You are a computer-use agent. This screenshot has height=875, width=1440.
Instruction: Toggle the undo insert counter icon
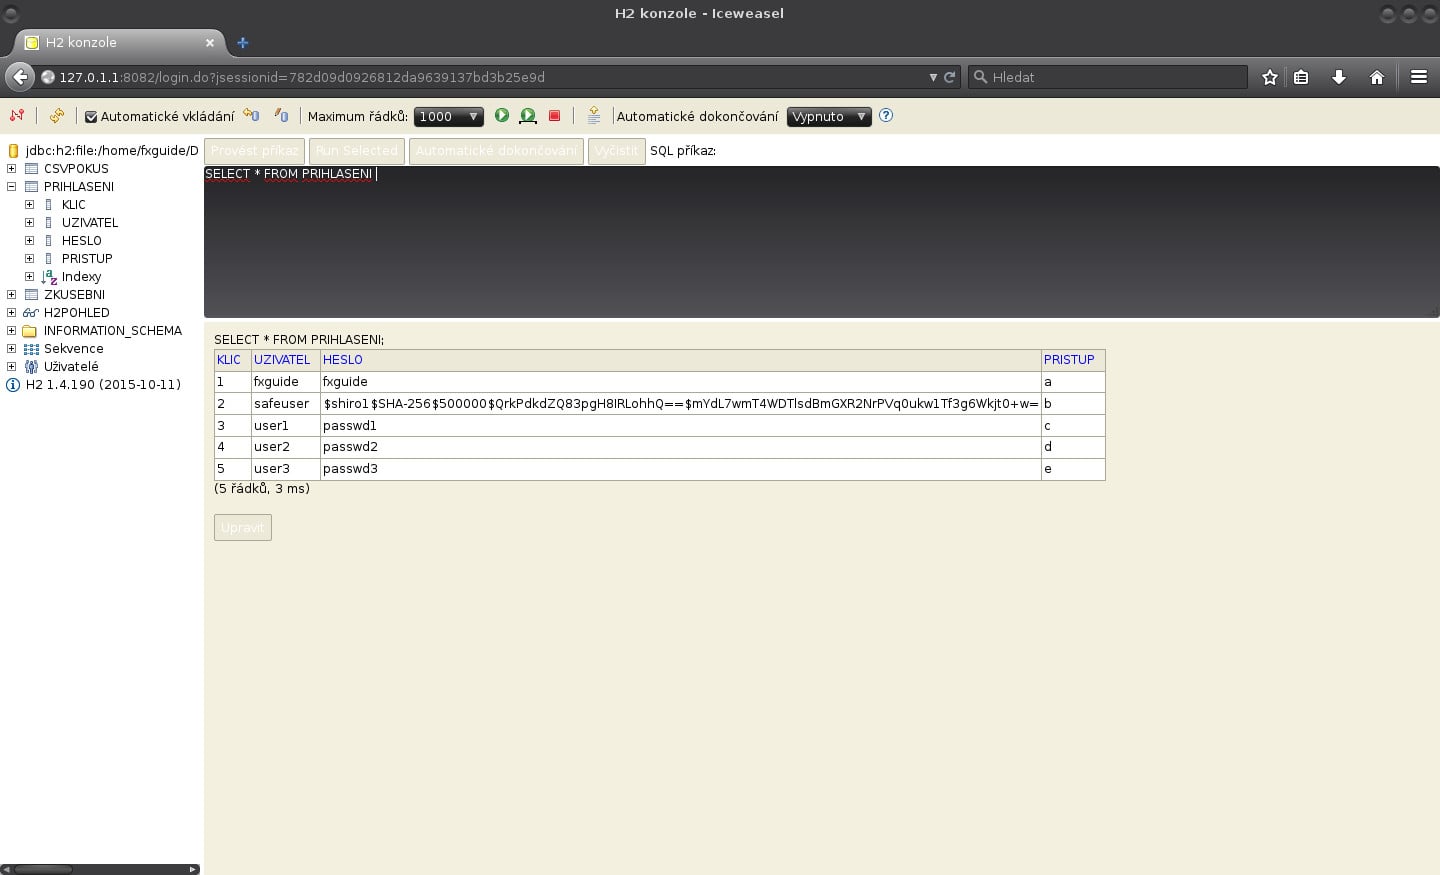click(x=251, y=116)
